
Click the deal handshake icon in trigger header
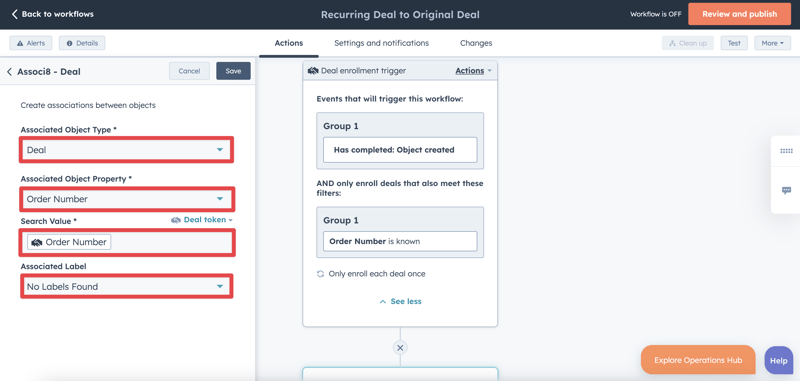click(313, 71)
